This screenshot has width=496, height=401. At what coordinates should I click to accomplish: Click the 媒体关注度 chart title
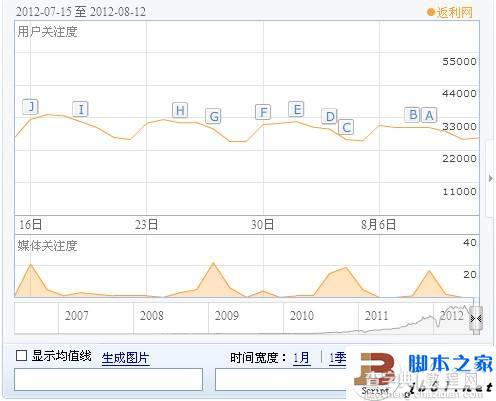[47, 246]
